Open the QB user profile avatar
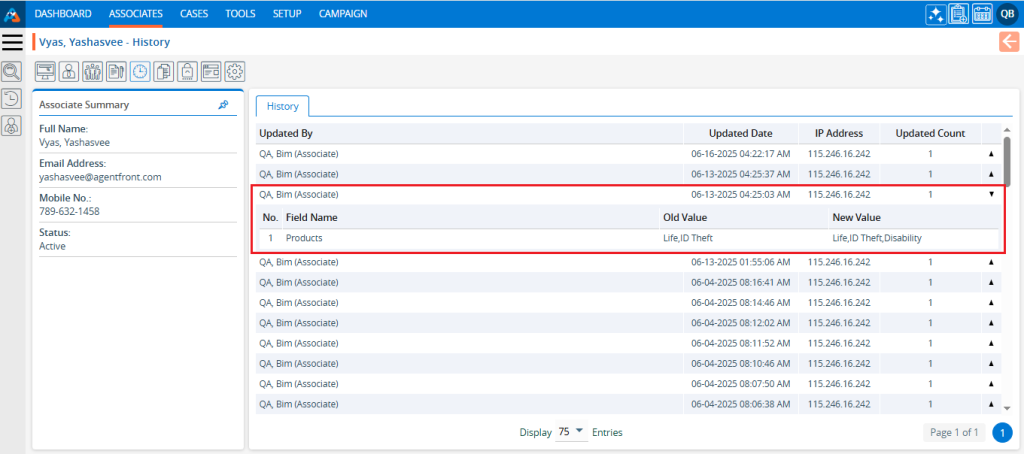The image size is (1024, 454). [x=1007, y=14]
